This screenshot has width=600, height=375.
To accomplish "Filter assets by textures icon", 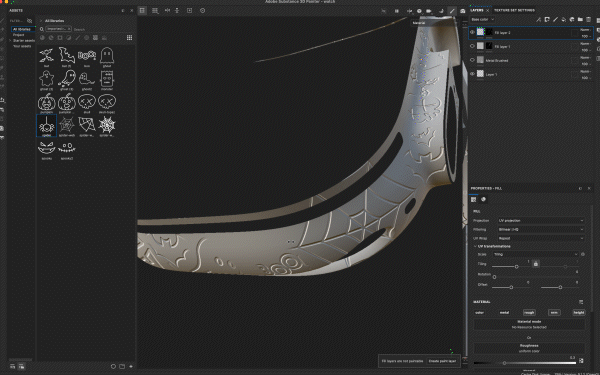I will click(x=95, y=38).
